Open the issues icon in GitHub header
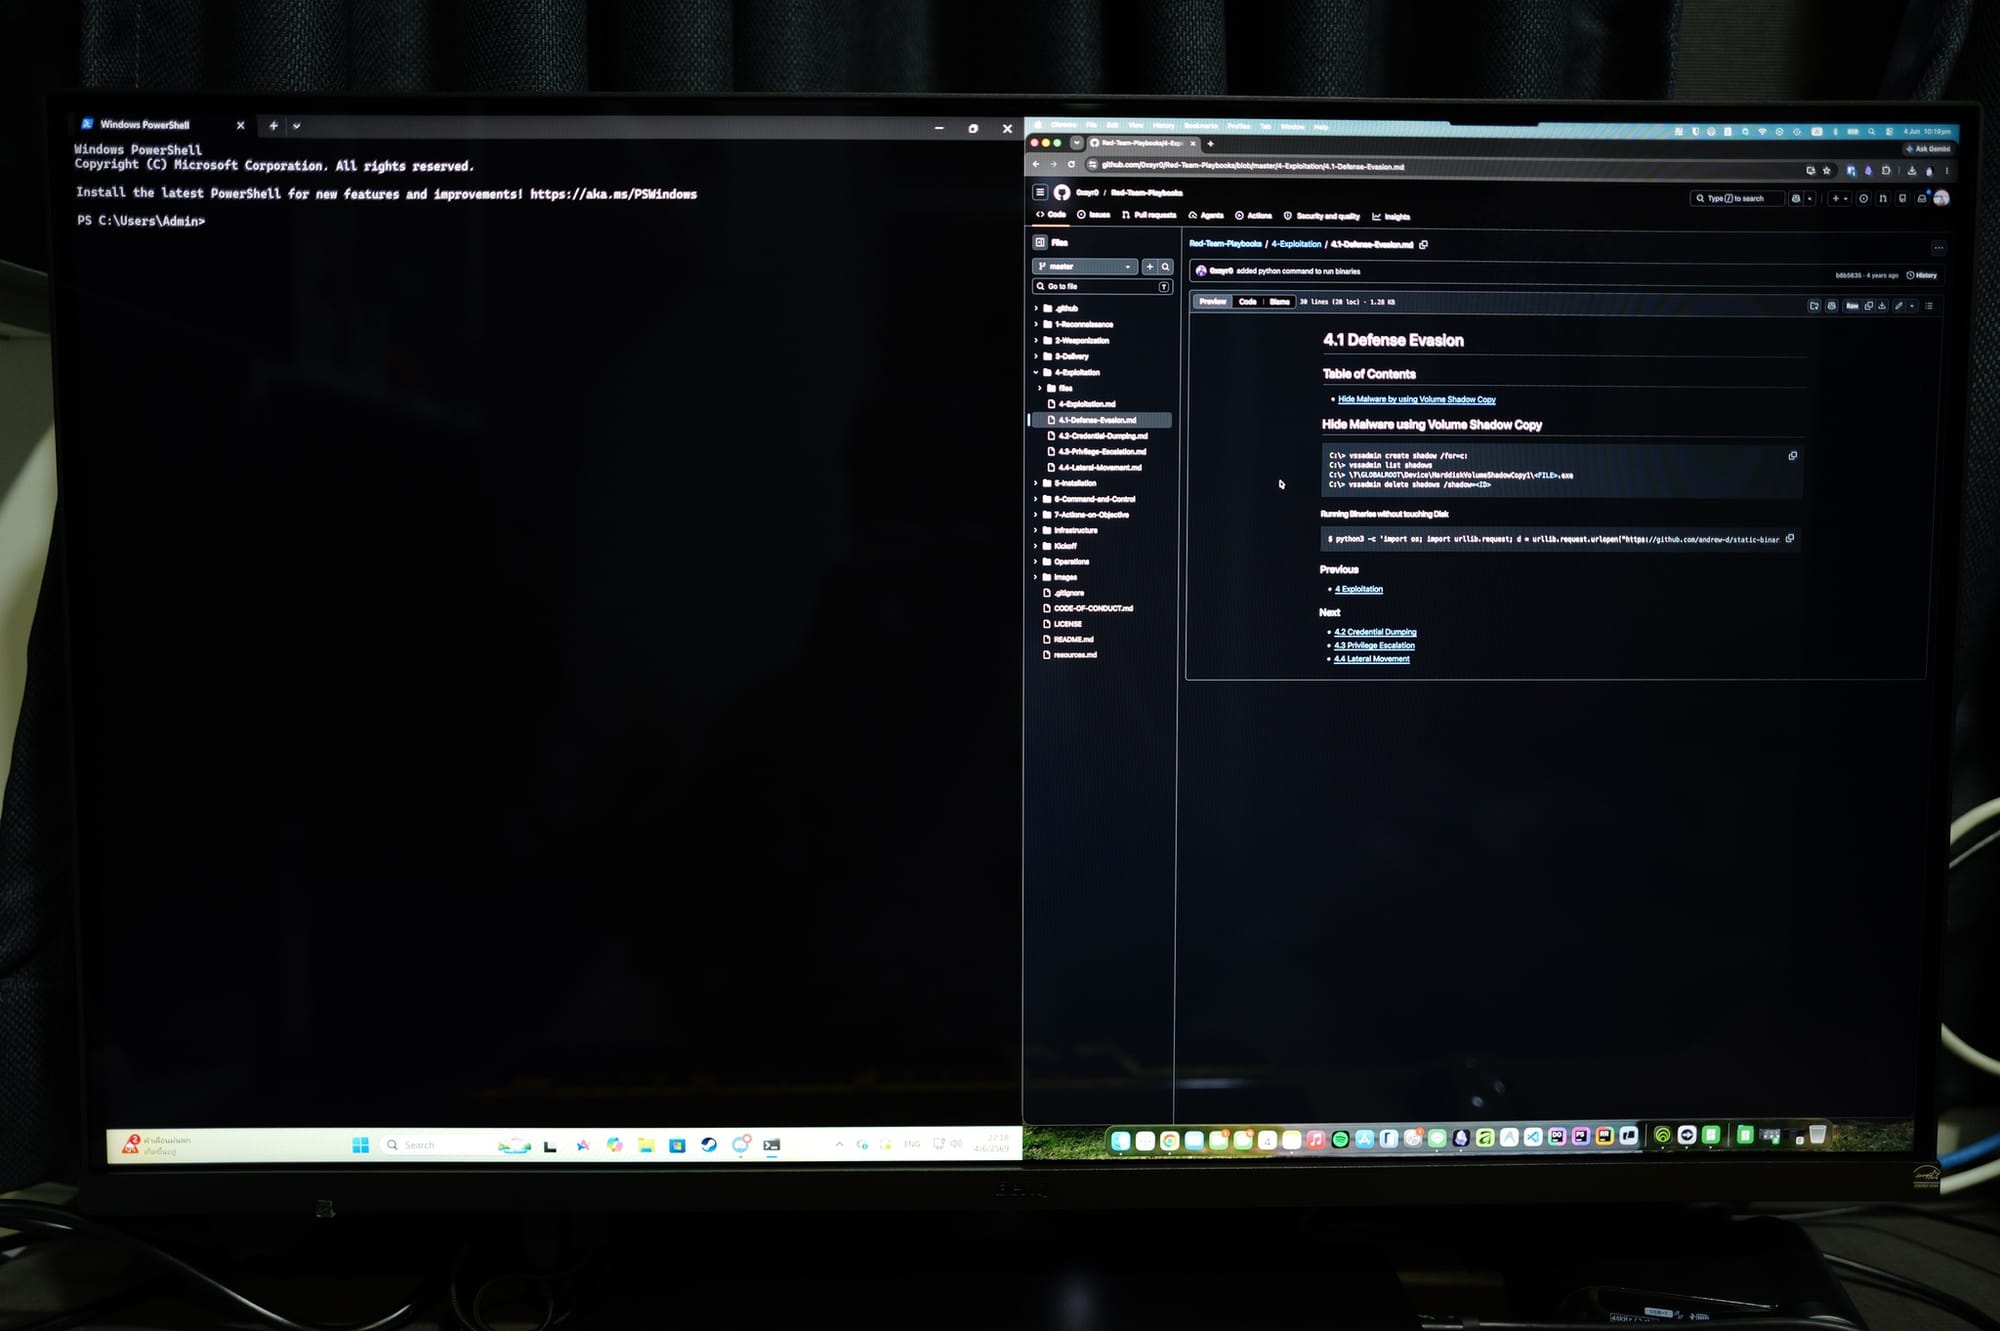Viewport: 2000px width, 1331px height. pos(1863,198)
